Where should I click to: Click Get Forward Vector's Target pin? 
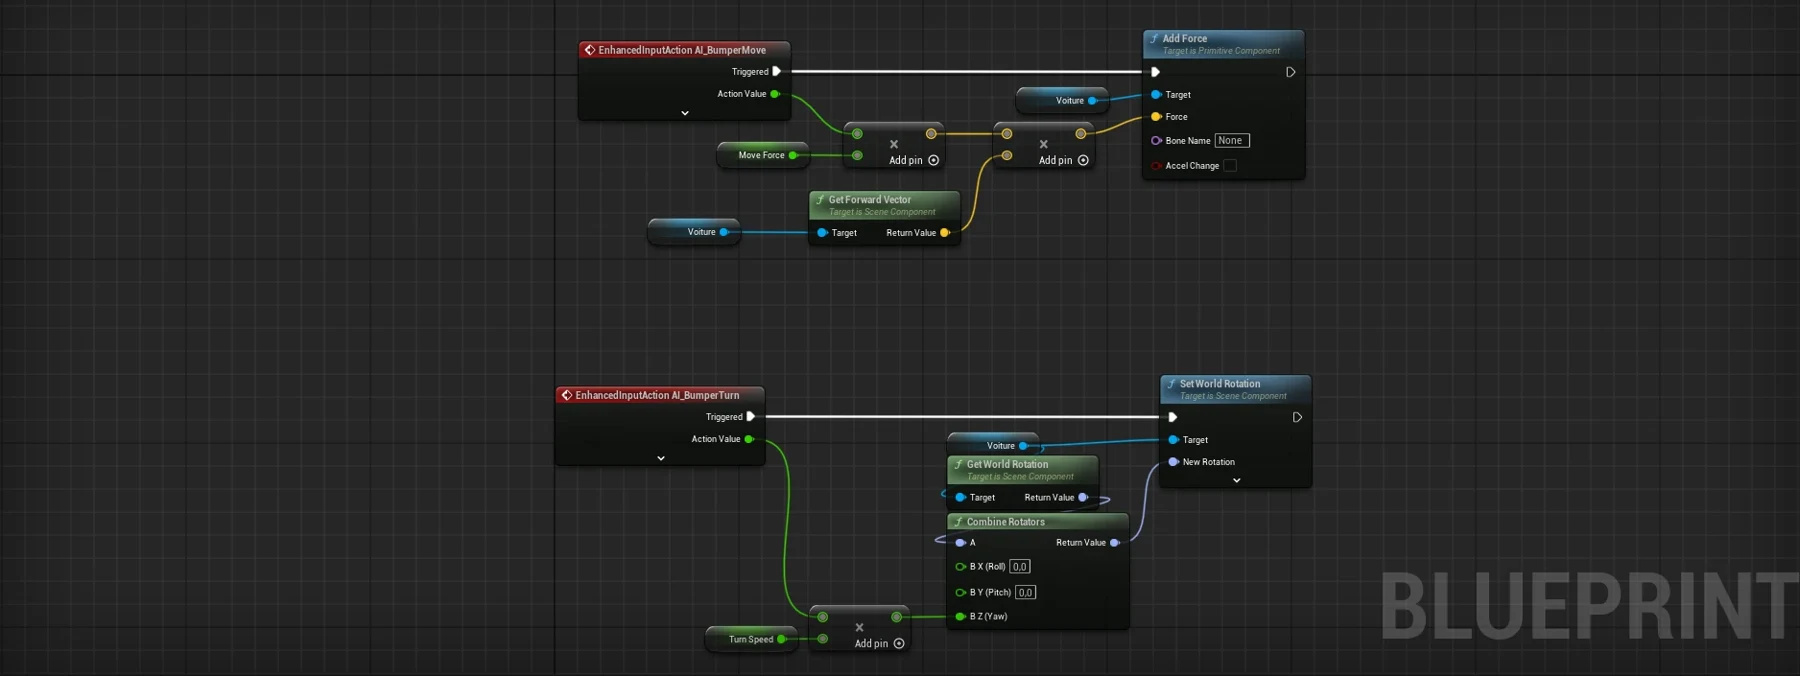(x=822, y=233)
